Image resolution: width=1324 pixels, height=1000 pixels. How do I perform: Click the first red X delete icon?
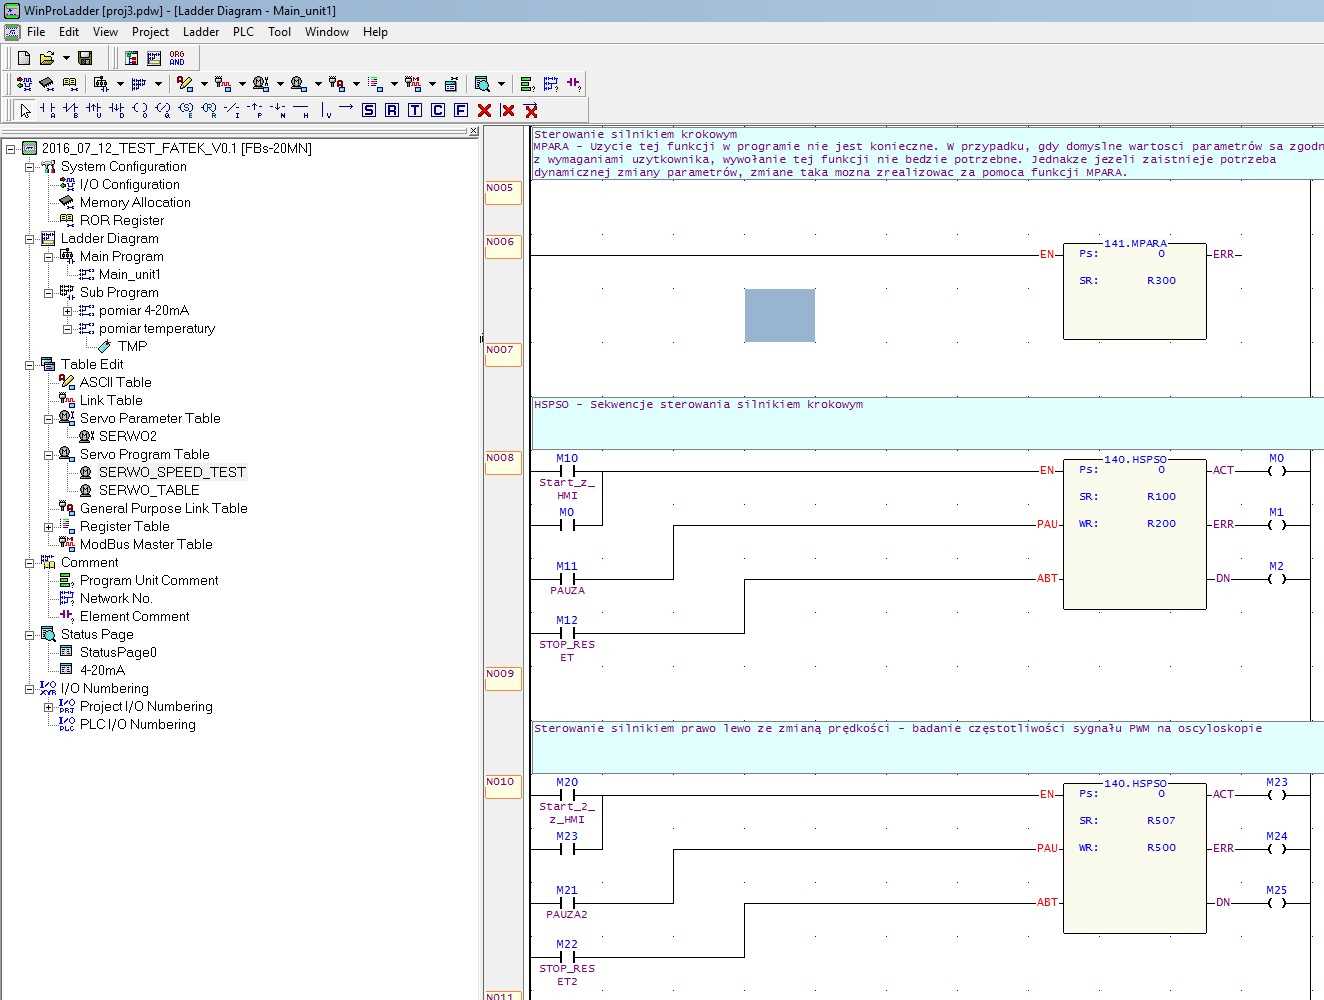click(485, 110)
